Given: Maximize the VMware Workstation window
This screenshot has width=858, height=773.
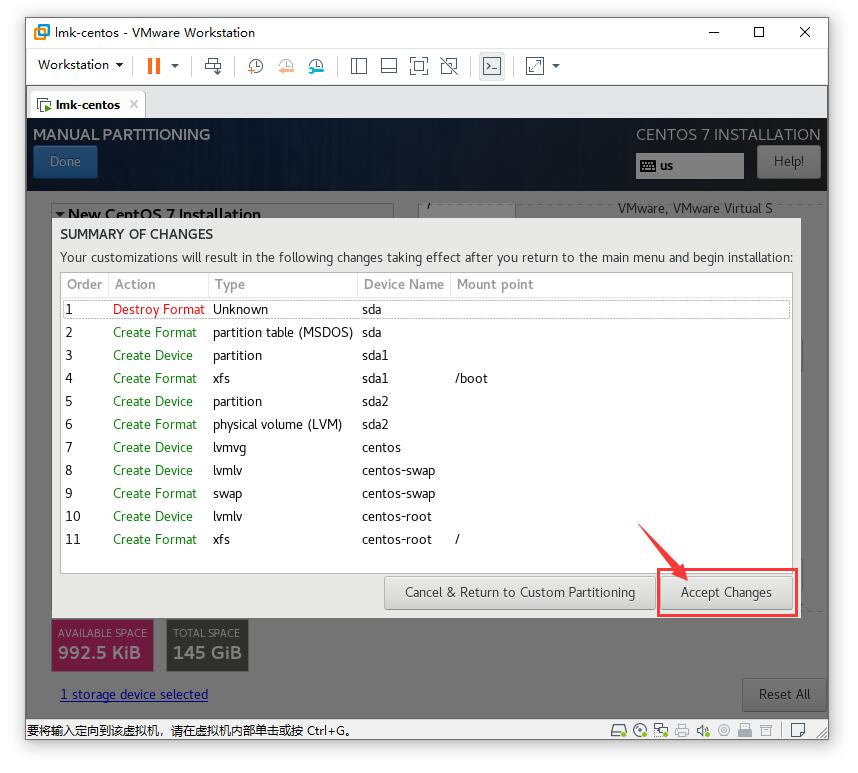Looking at the screenshot, I should 759,32.
